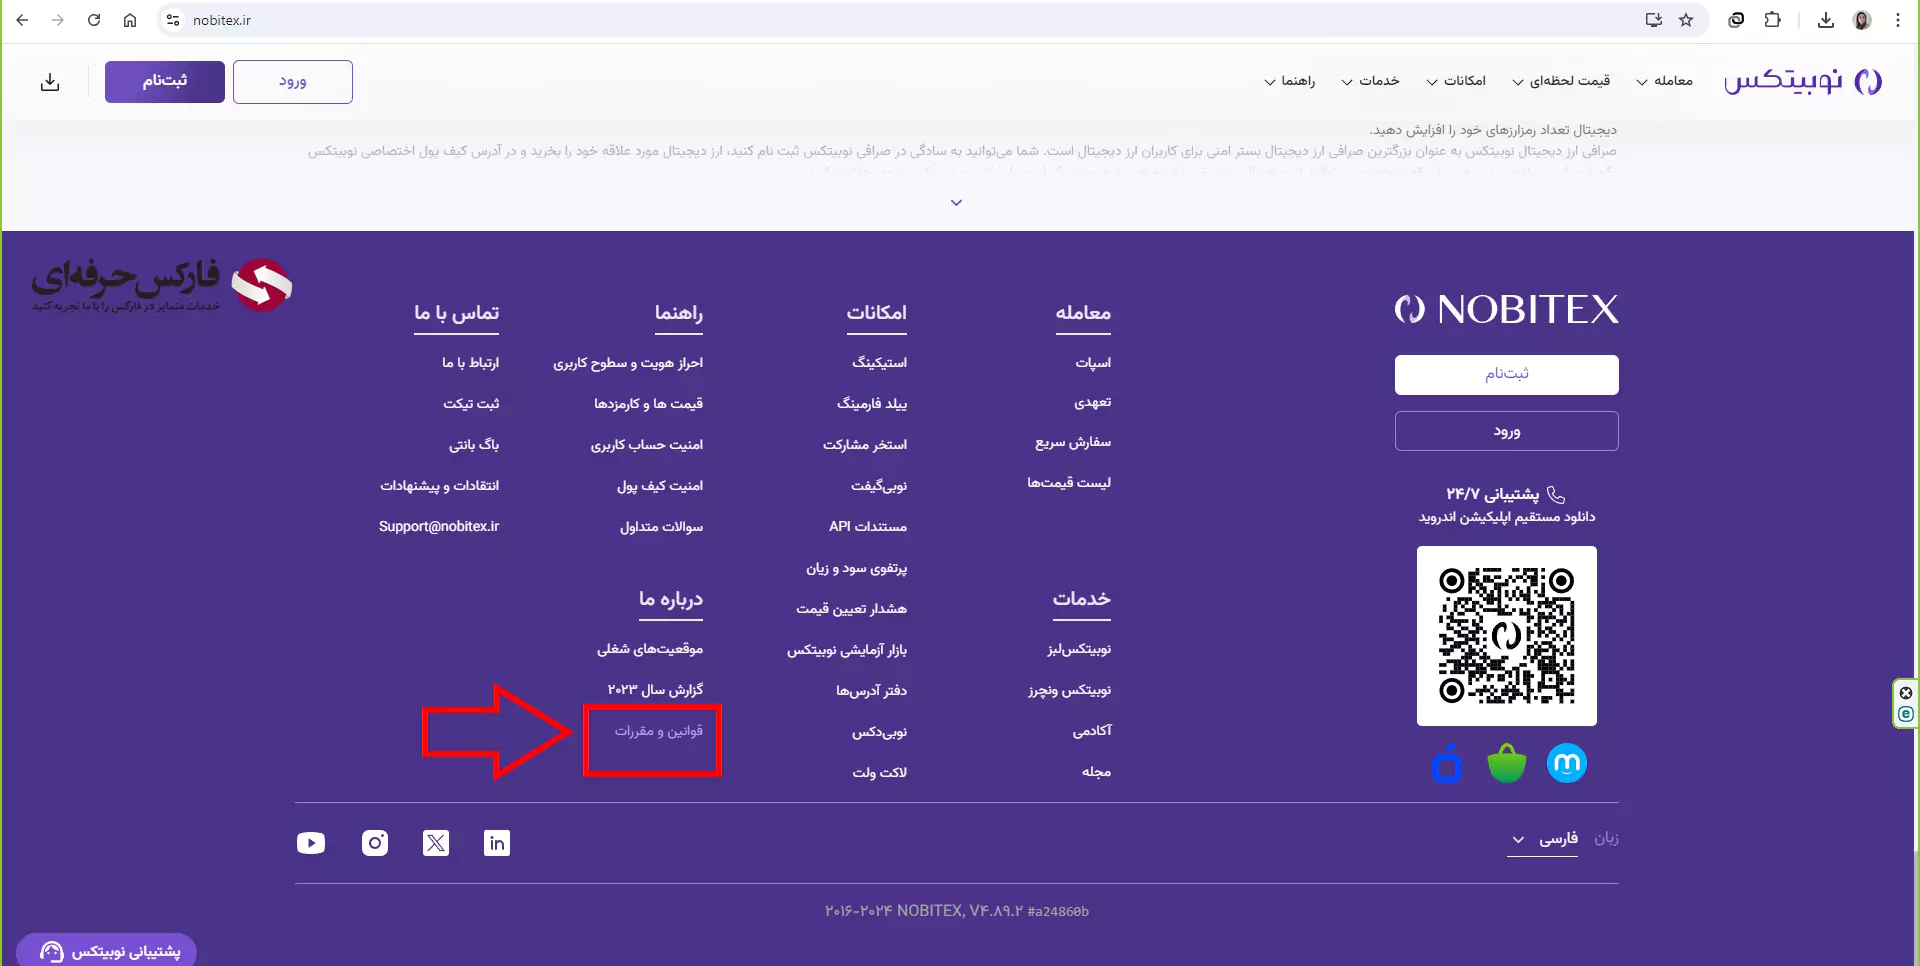Expand the امکانات header menu
Image resolution: width=1920 pixels, height=966 pixels.
point(1456,81)
